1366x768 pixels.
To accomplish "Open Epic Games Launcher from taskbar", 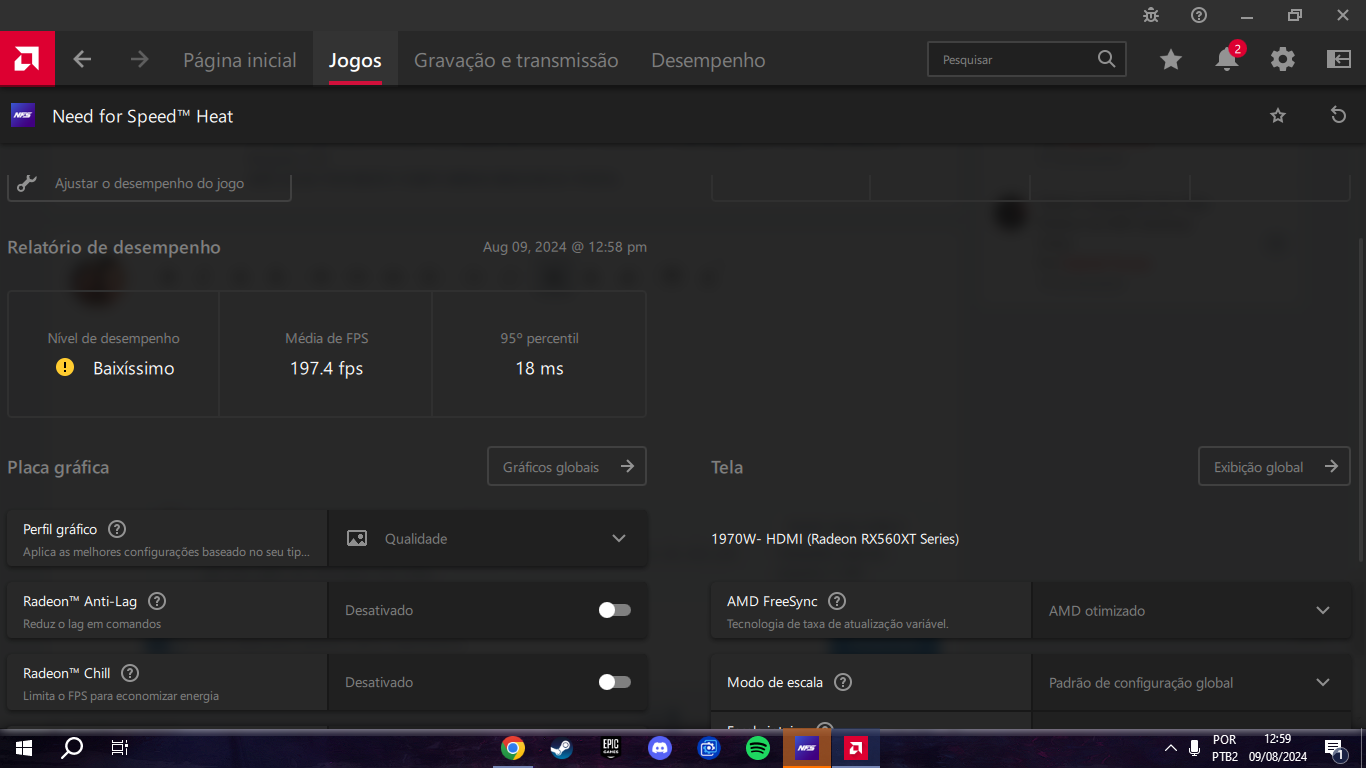I will [610, 748].
